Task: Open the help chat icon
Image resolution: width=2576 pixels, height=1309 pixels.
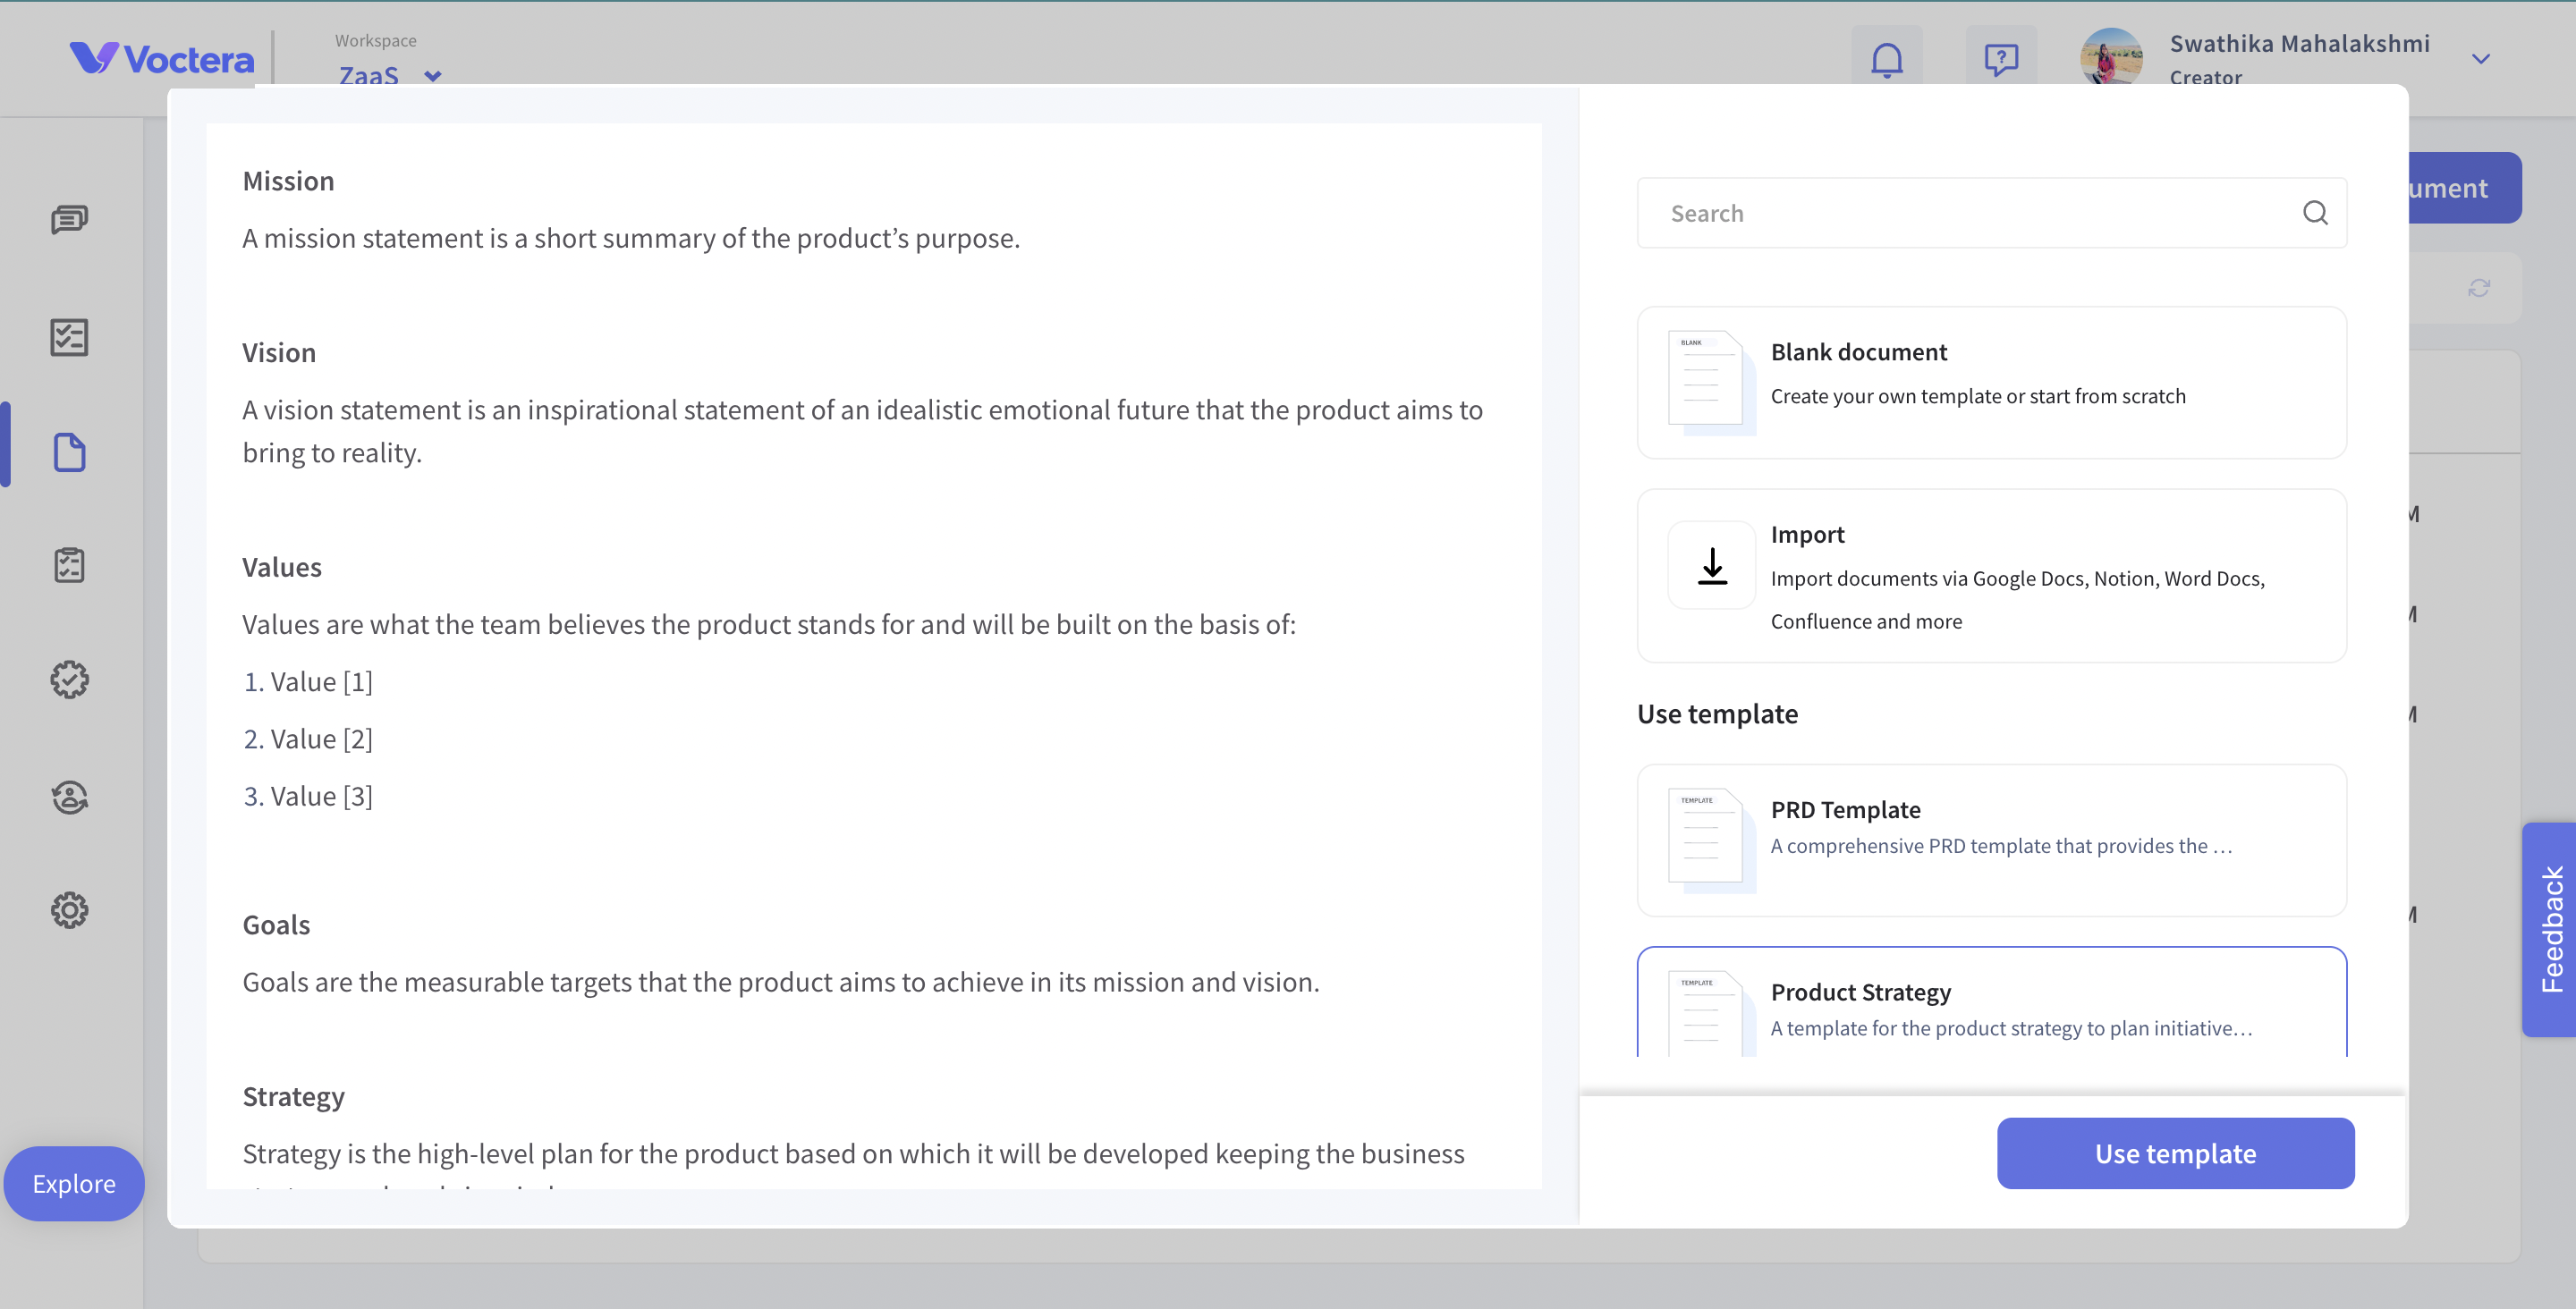Action: 2001,59
